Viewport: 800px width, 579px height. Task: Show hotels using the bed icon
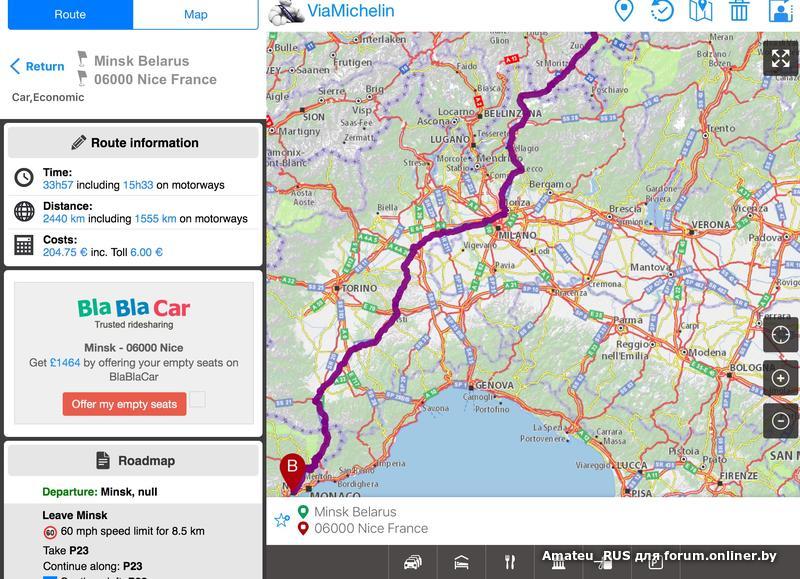[461, 562]
